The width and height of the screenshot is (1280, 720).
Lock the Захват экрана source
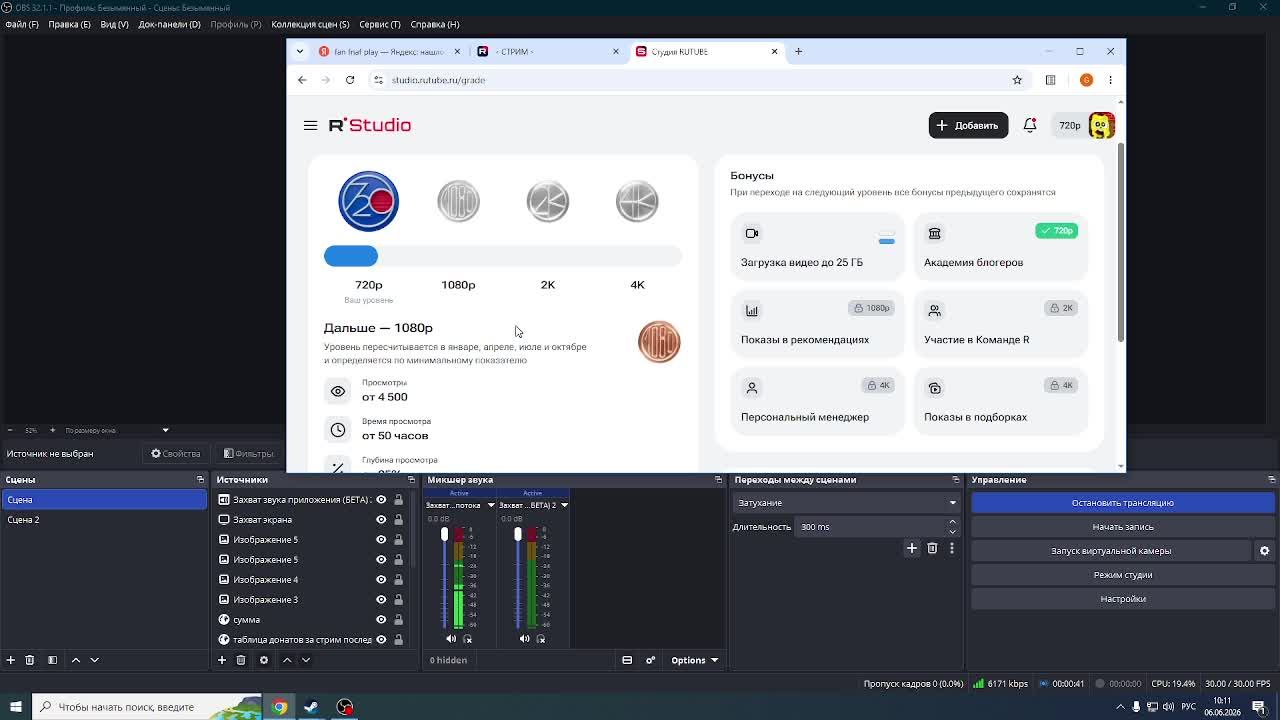click(398, 520)
